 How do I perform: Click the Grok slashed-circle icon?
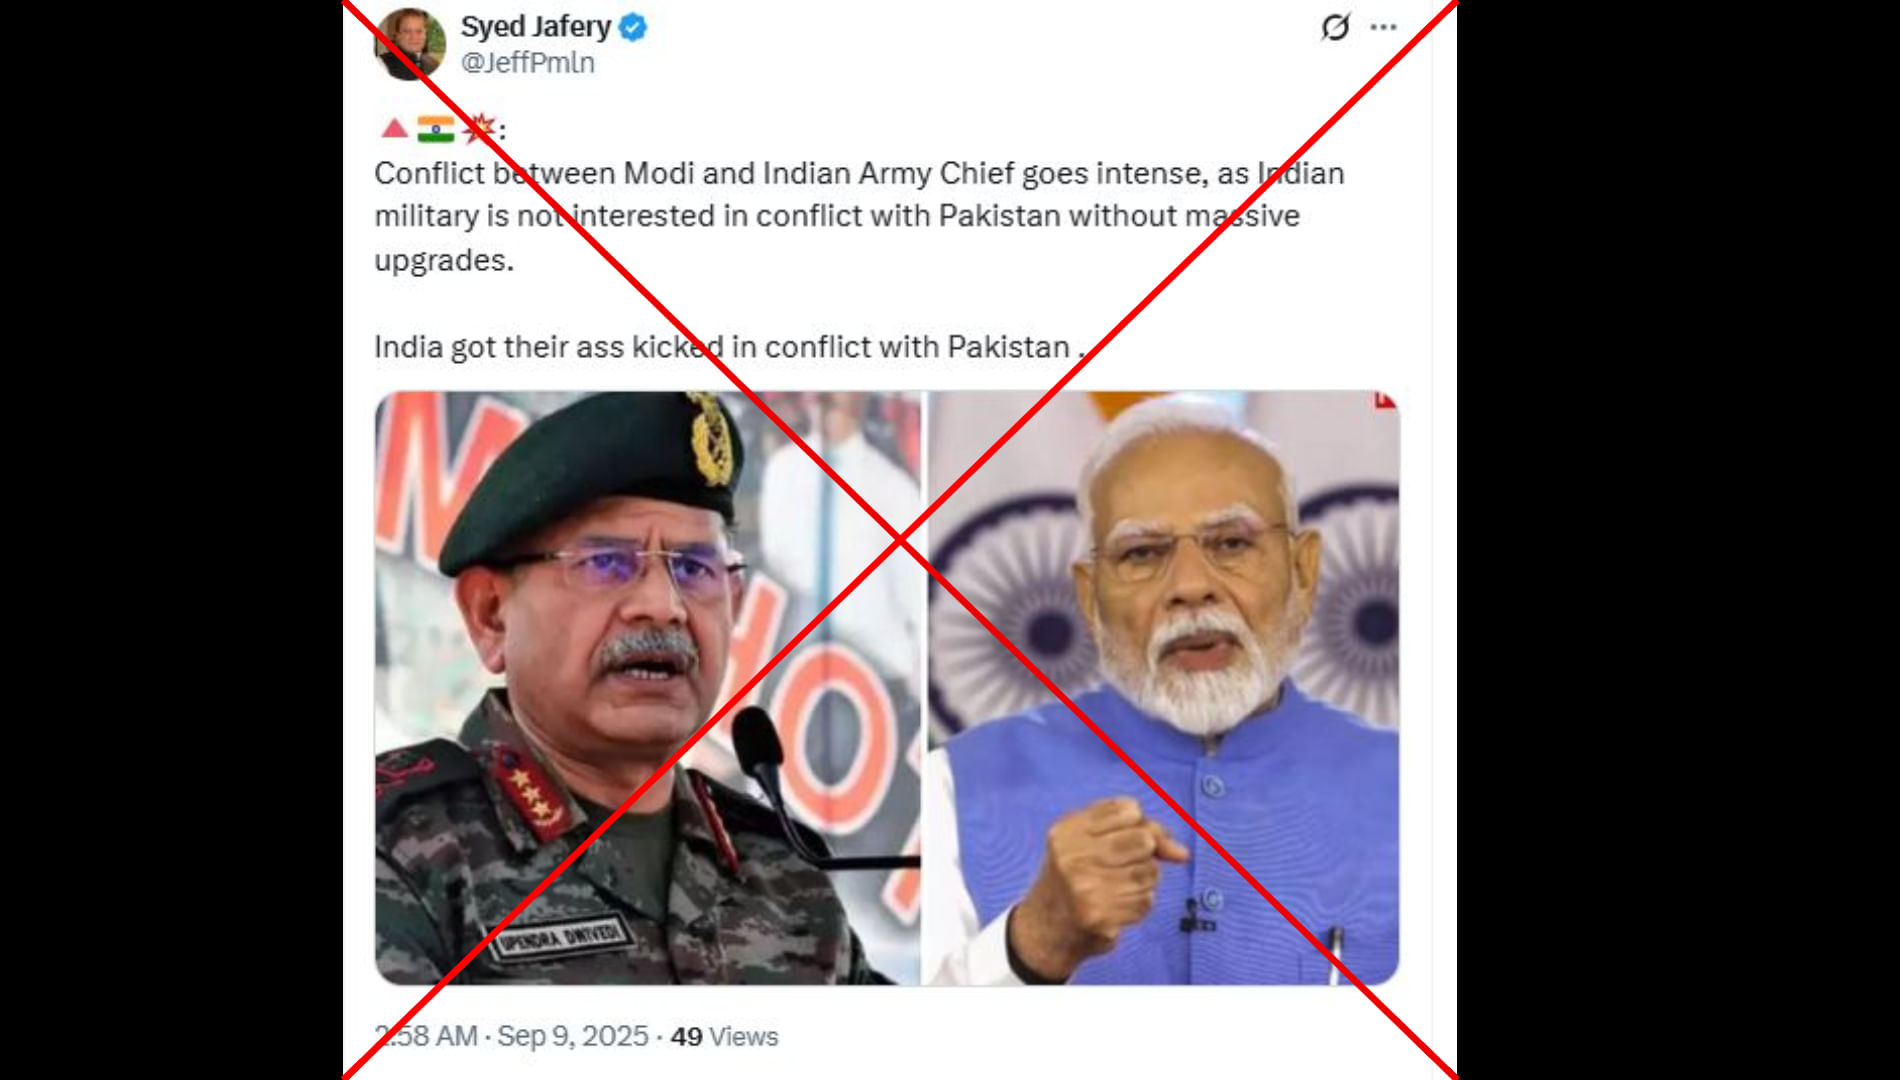1335,27
